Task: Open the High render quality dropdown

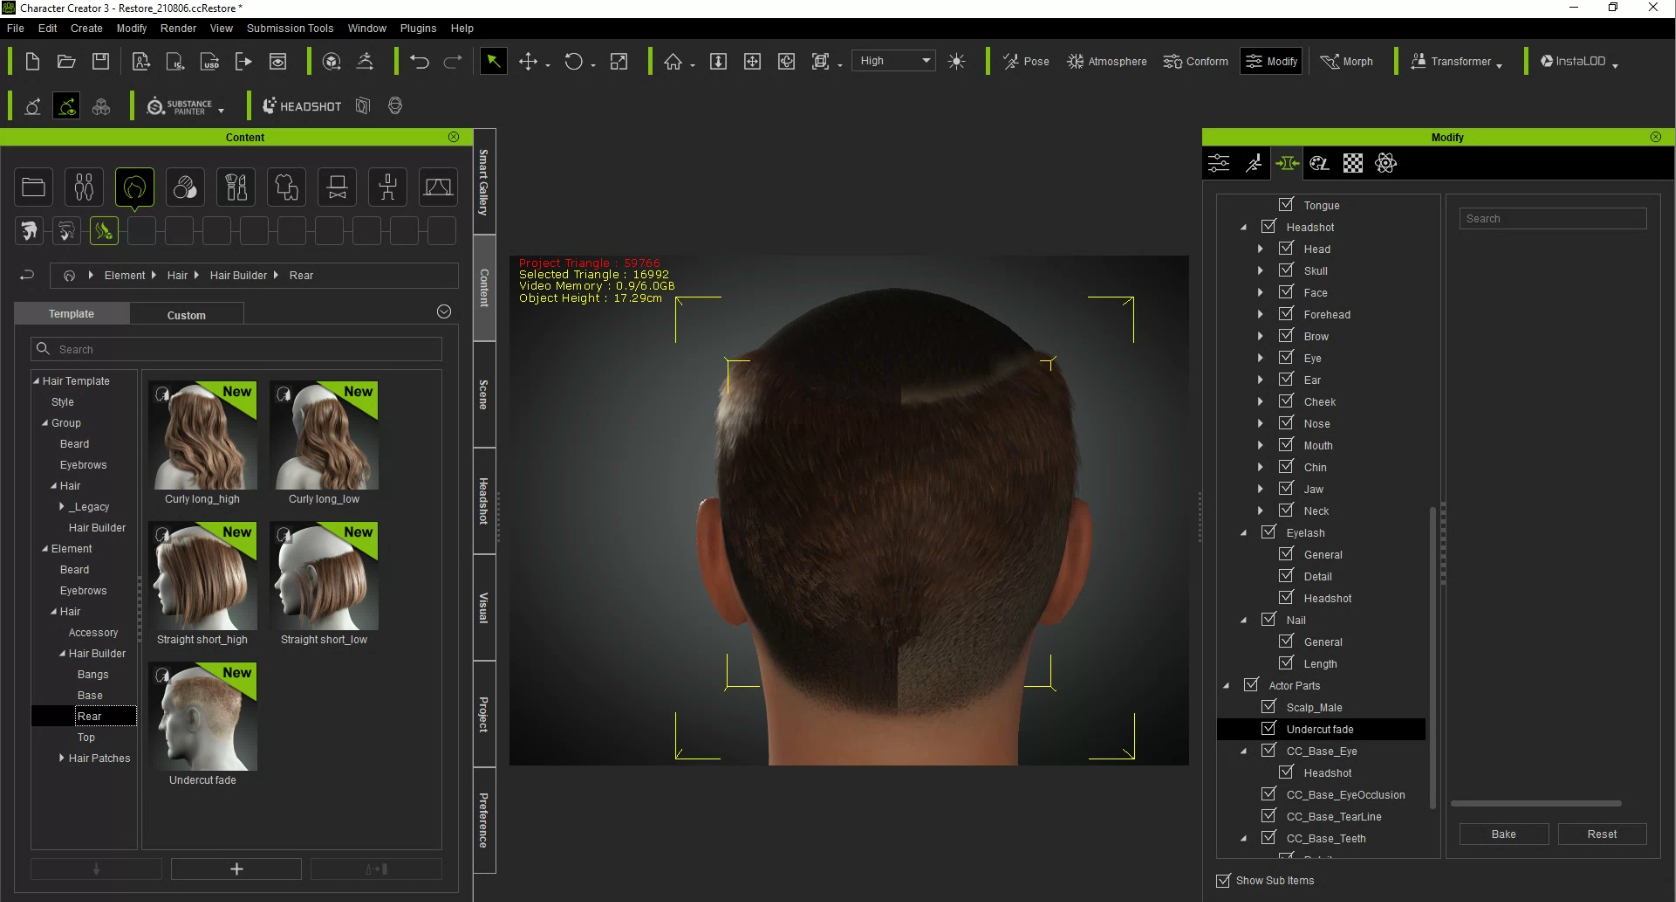Action: pos(893,61)
